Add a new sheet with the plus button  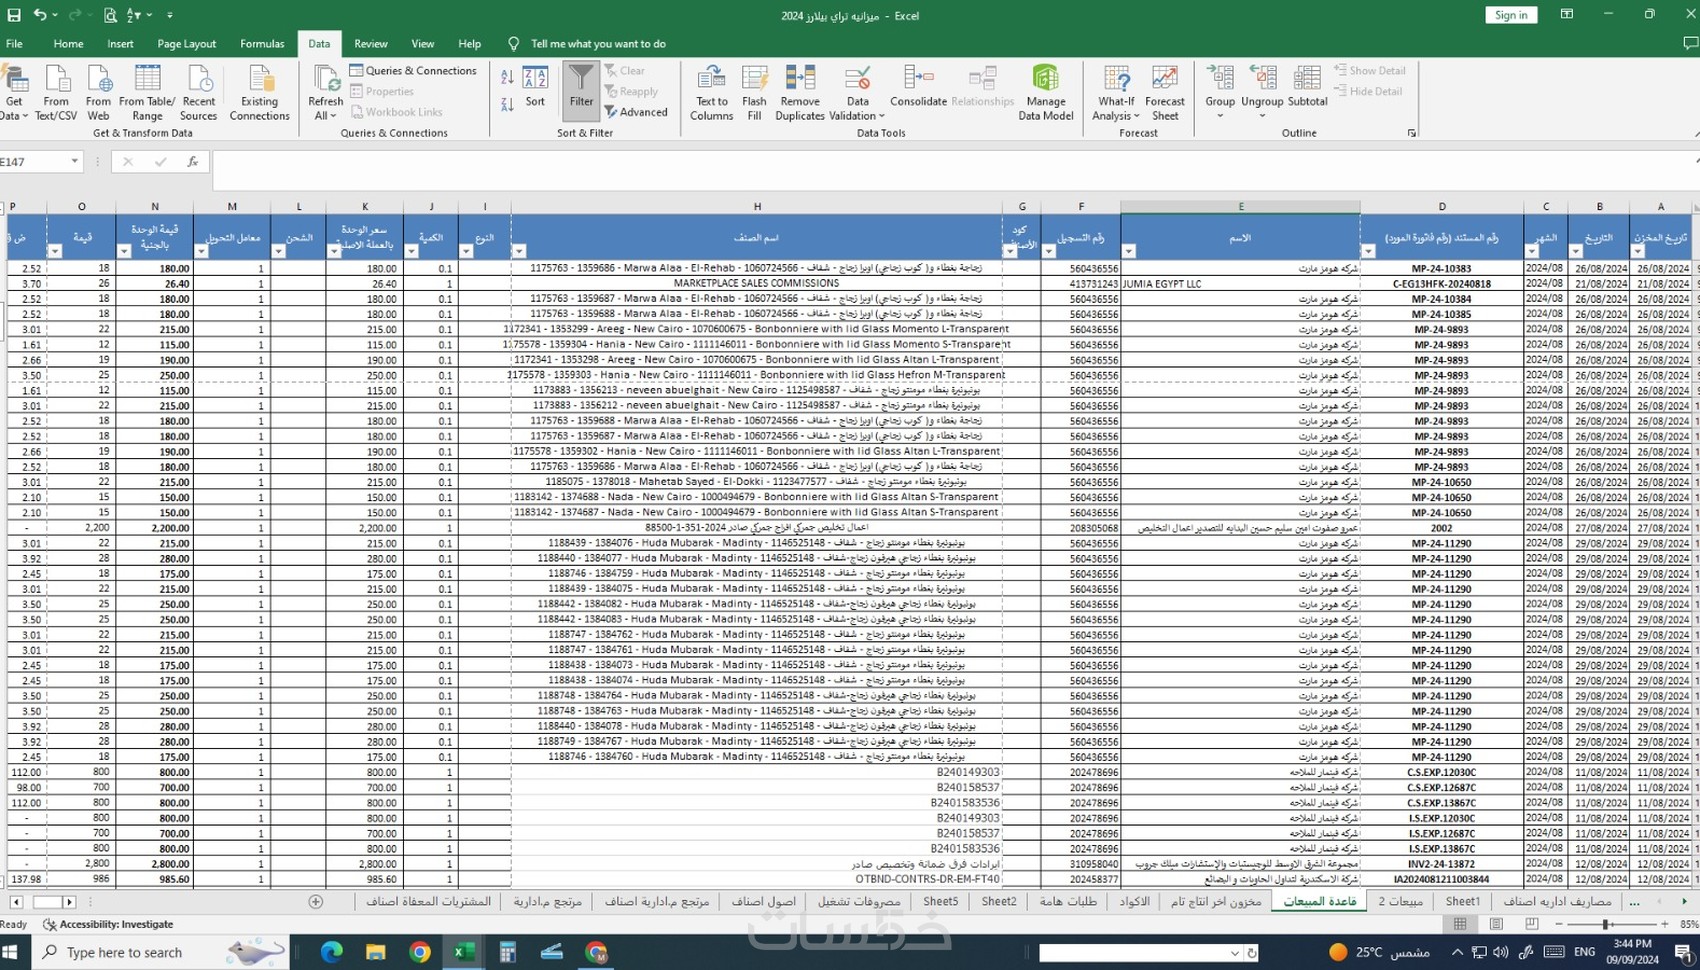(316, 901)
